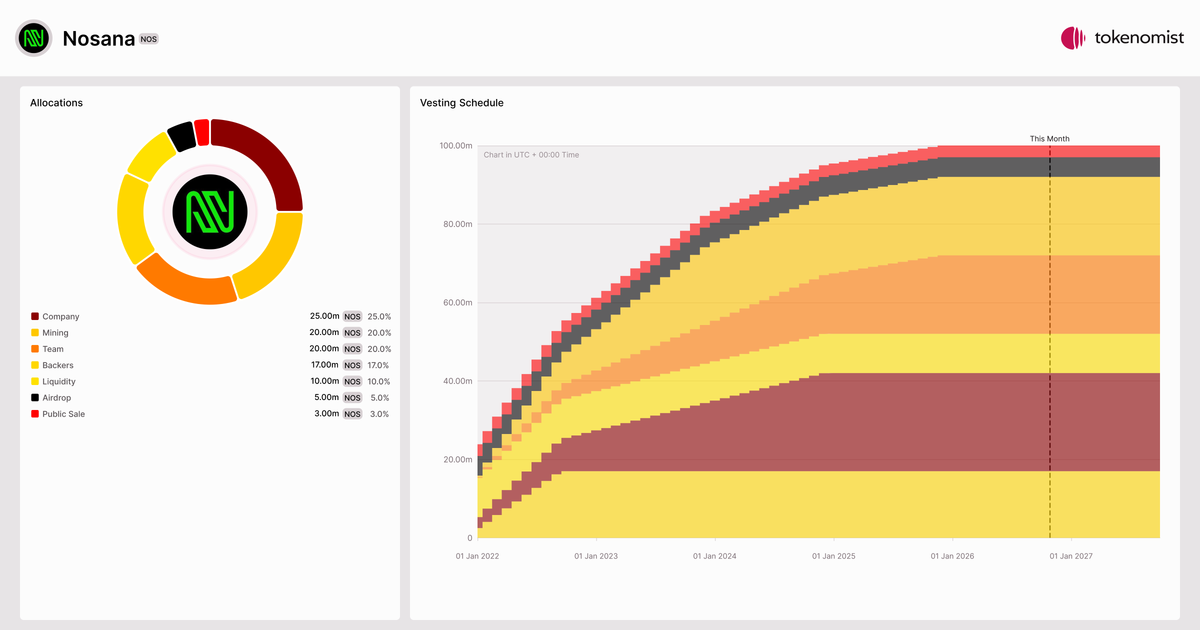Click the 20.00m y-axis label
The image size is (1200, 630).
tap(458, 460)
